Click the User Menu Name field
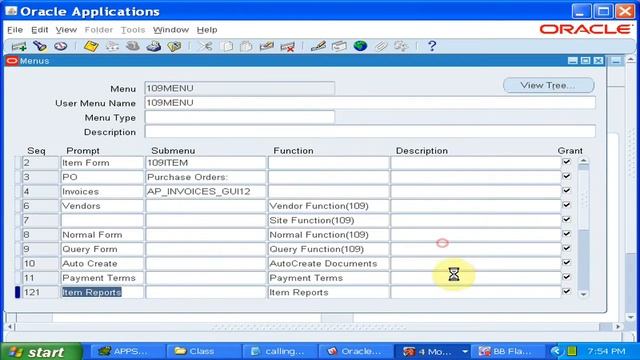Image resolution: width=640 pixels, height=360 pixels. [x=370, y=103]
